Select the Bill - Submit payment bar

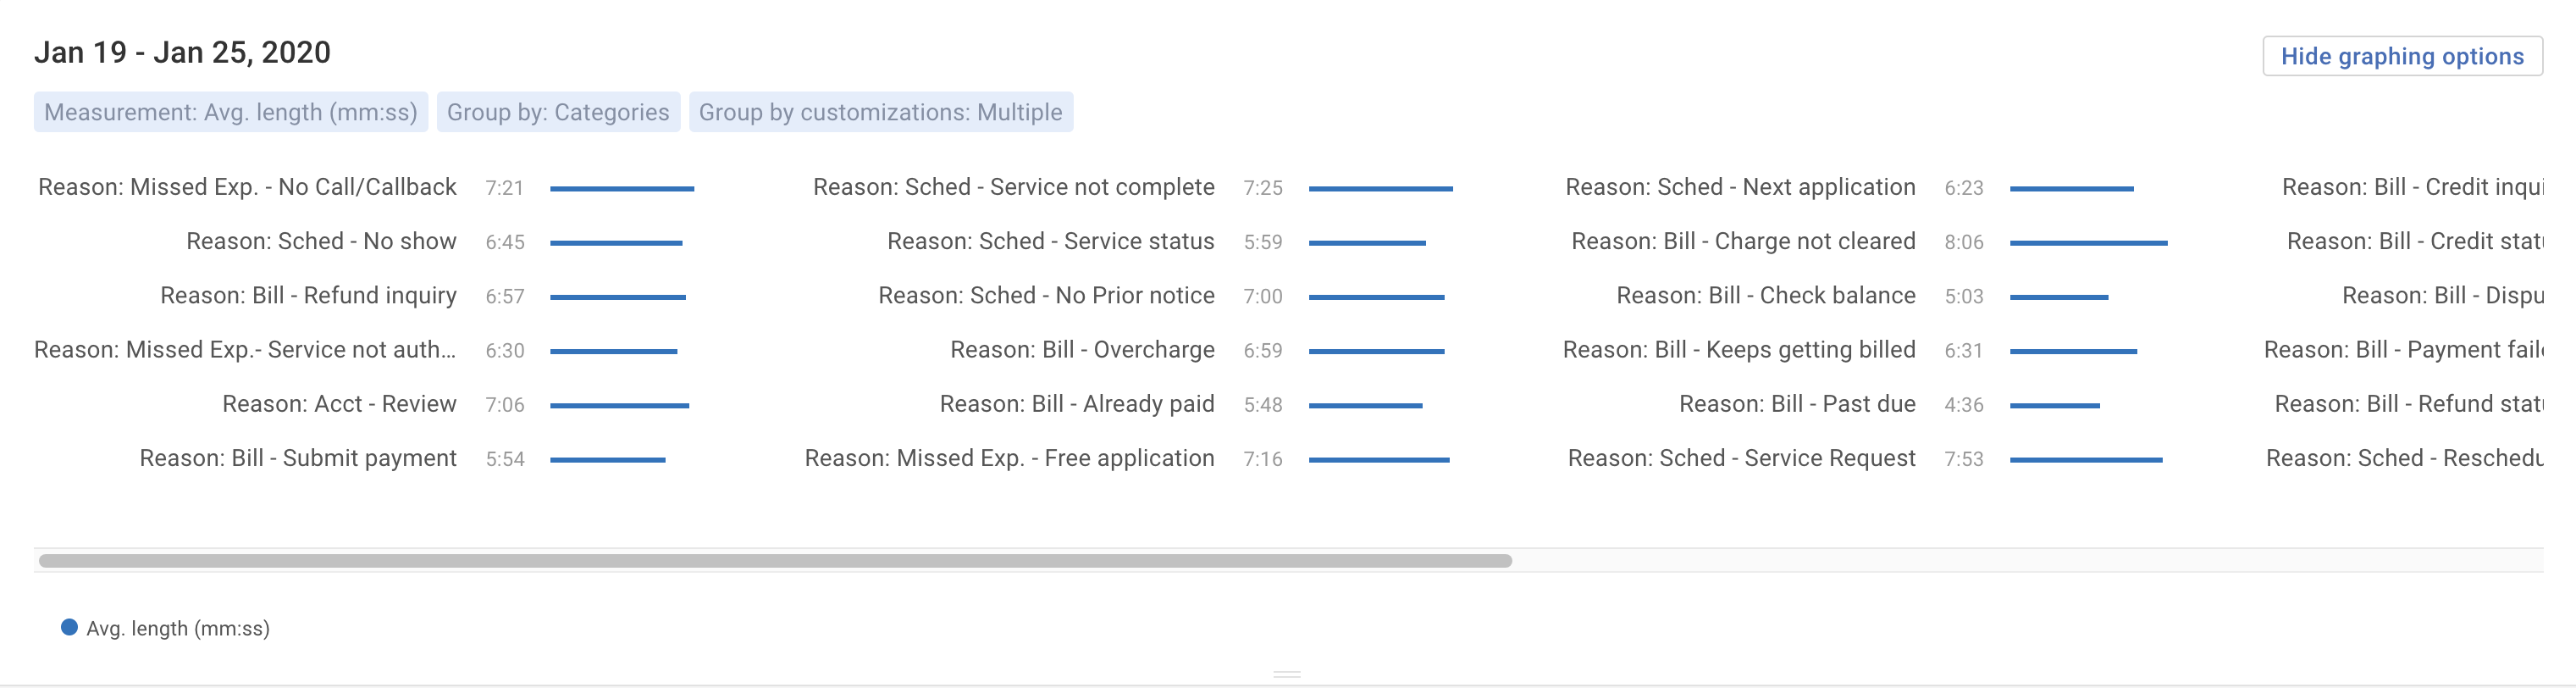point(607,460)
